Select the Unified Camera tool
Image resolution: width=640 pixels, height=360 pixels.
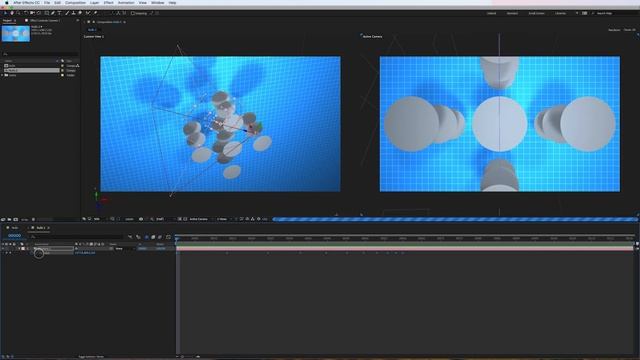click(32, 13)
